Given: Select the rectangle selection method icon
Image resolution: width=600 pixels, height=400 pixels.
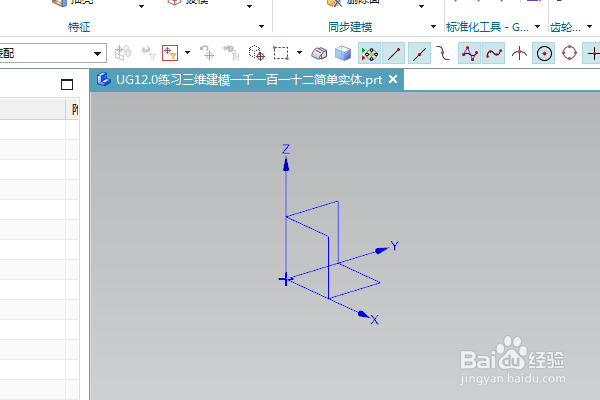Looking at the screenshot, I should [x=281, y=53].
